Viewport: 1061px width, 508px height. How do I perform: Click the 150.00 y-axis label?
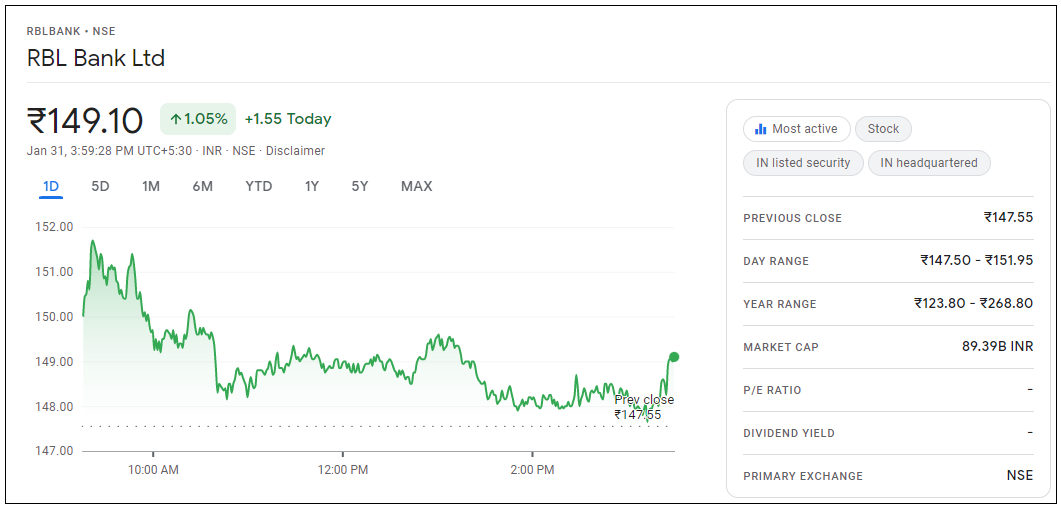pyautogui.click(x=53, y=317)
